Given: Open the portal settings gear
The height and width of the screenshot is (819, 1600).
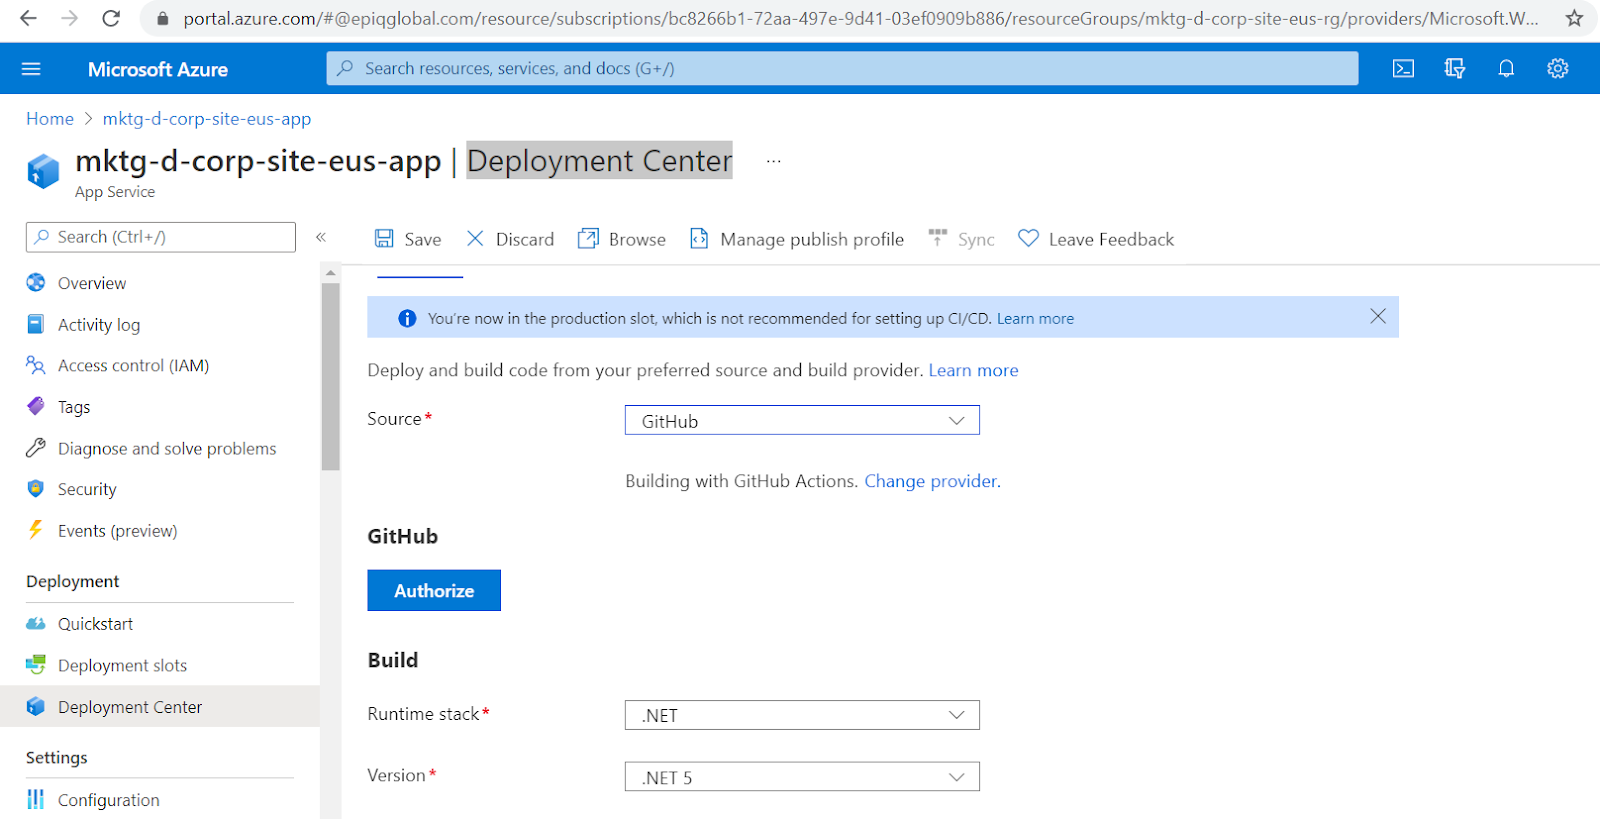Looking at the screenshot, I should click(x=1558, y=68).
